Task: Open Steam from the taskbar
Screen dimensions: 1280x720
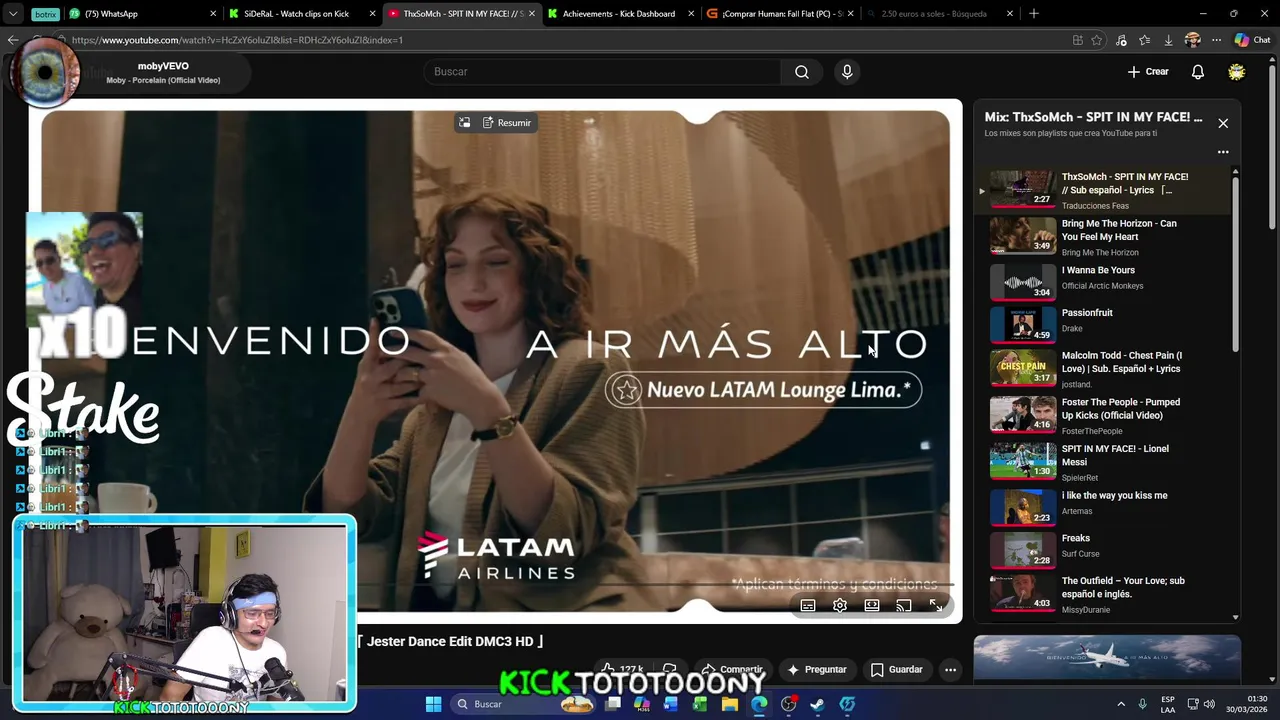Action: click(817, 704)
